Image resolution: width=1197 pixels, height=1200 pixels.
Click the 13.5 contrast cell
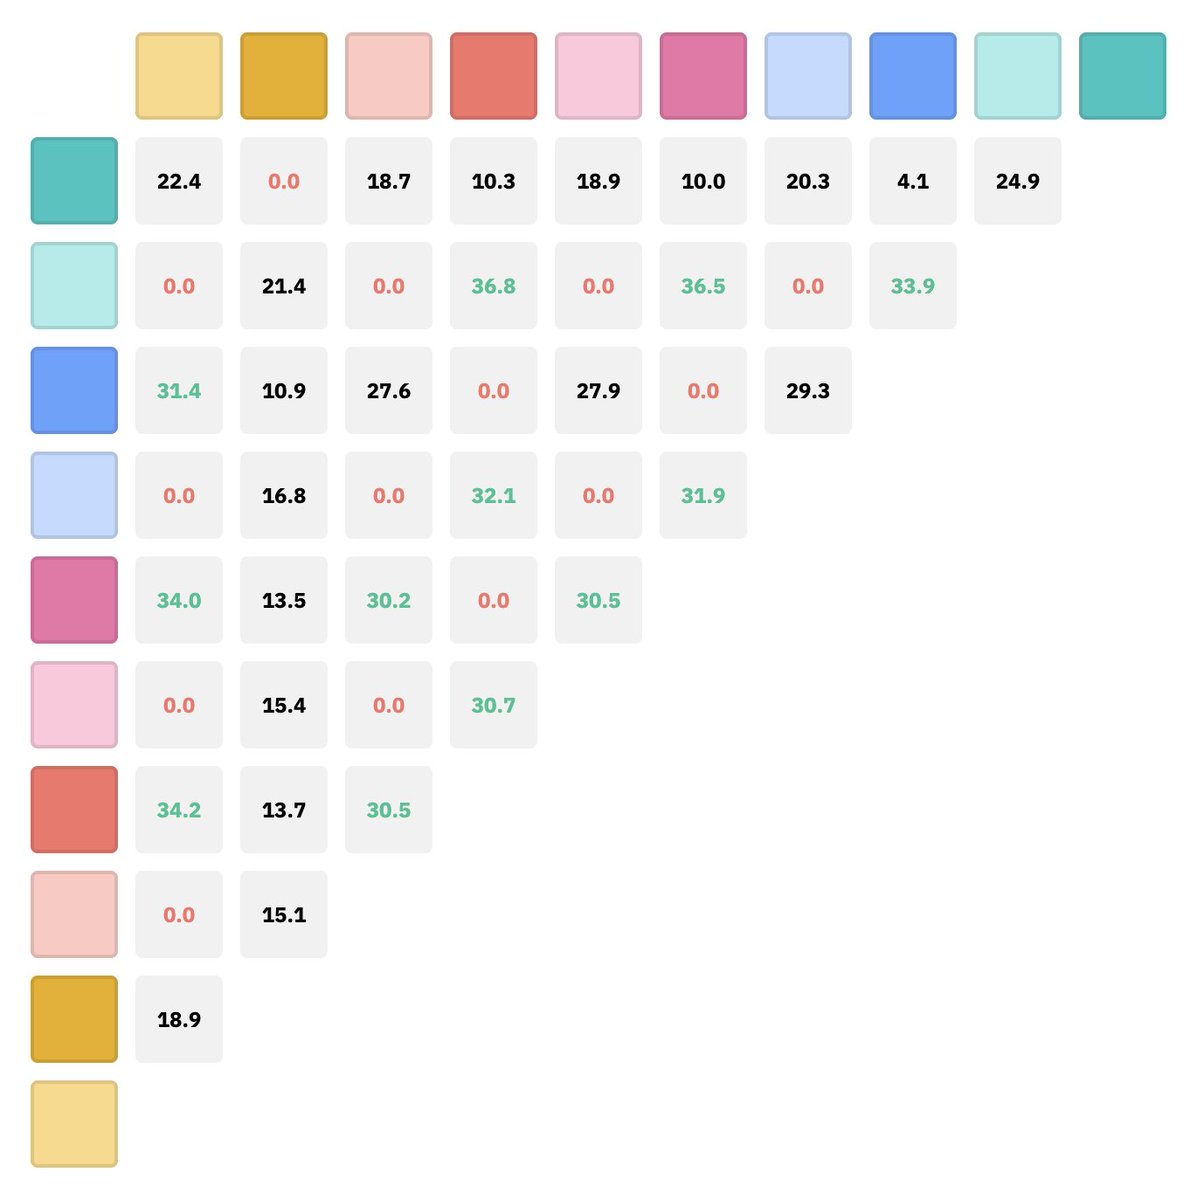284,600
